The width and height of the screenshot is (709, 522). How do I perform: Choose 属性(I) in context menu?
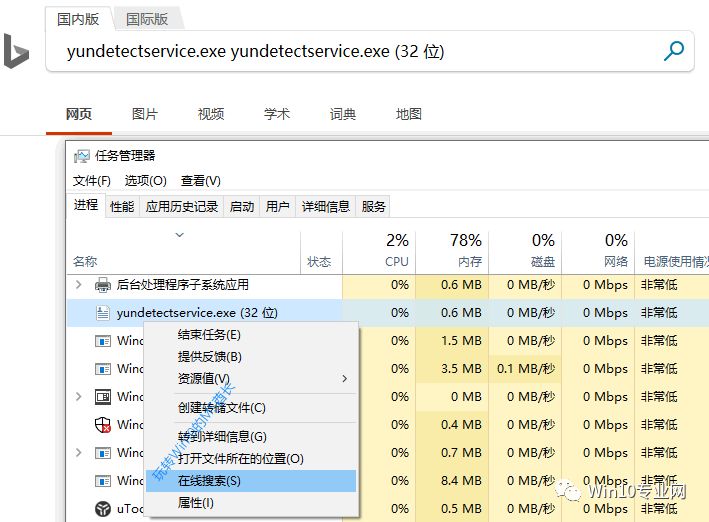(251, 503)
